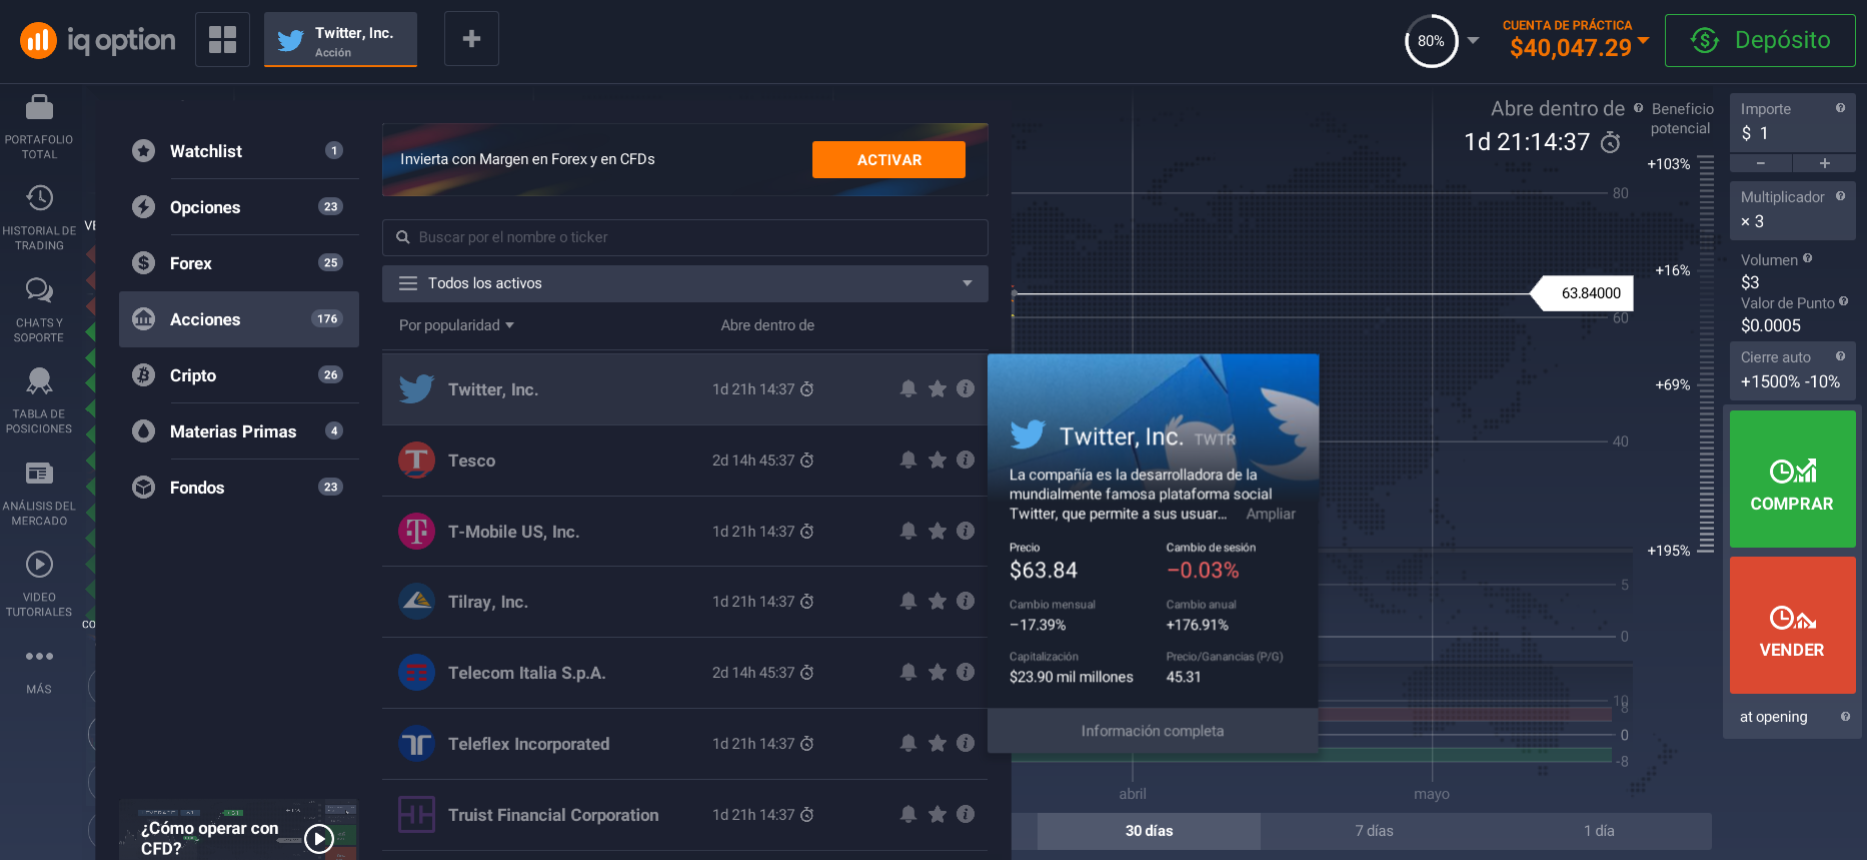Select the Materias Primas category
Screen dimensions: 1867x860
[239, 431]
